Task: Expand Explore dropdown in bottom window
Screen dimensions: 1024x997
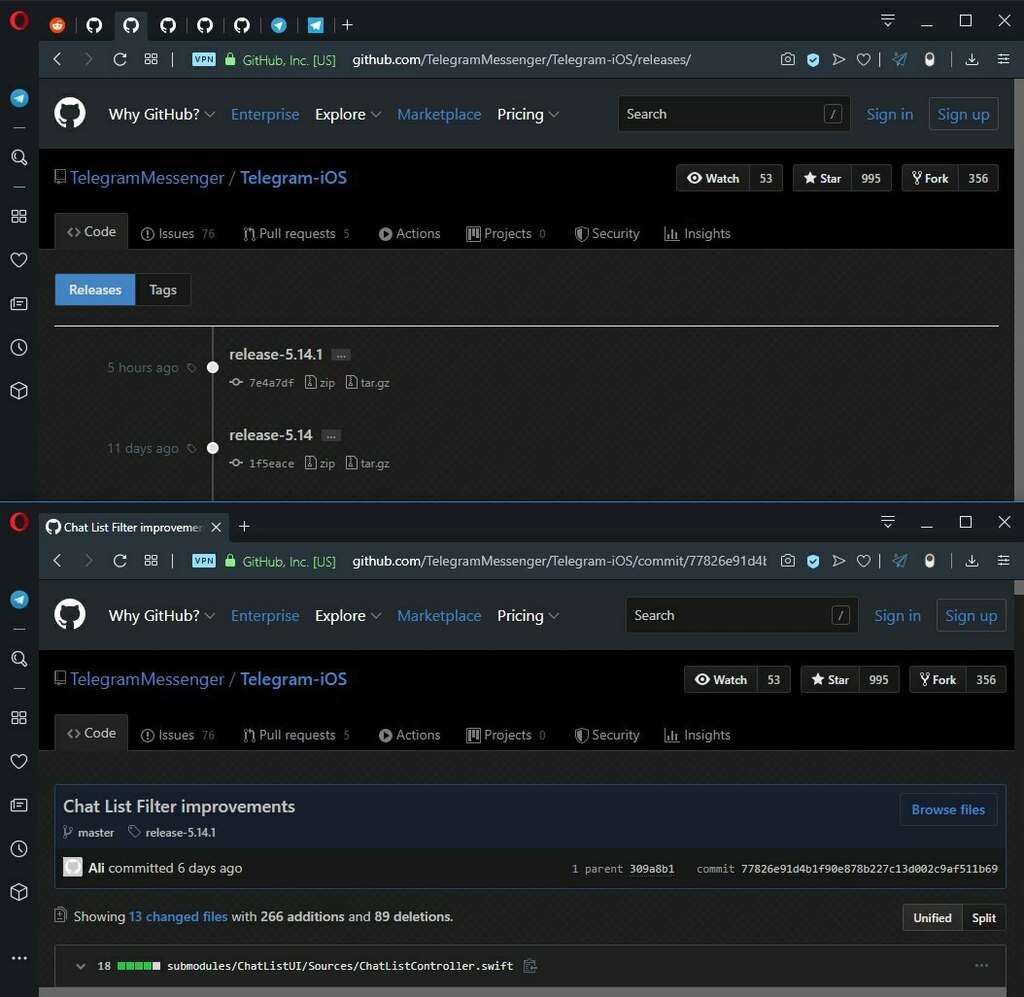Action: point(347,616)
